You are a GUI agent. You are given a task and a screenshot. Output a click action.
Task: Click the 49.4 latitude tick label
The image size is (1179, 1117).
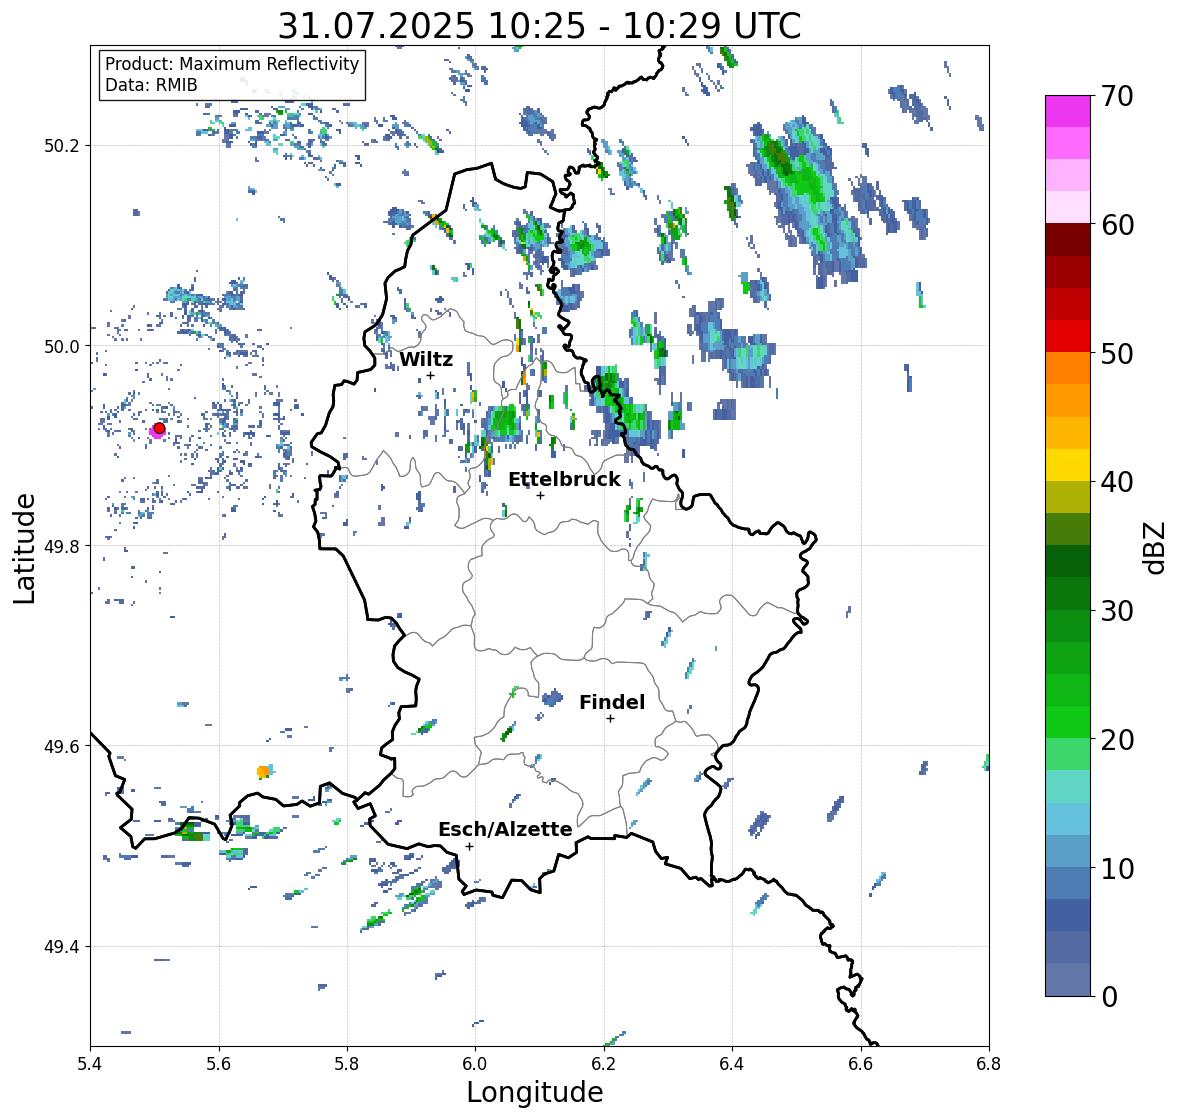click(62, 947)
